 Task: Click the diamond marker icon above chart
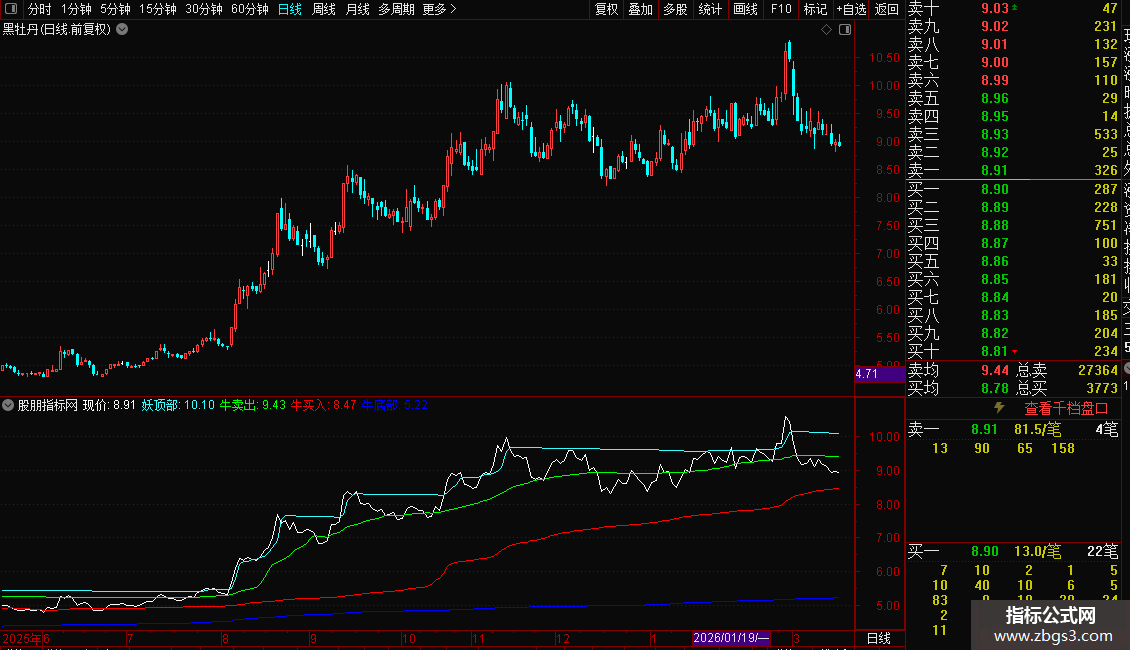(827, 30)
